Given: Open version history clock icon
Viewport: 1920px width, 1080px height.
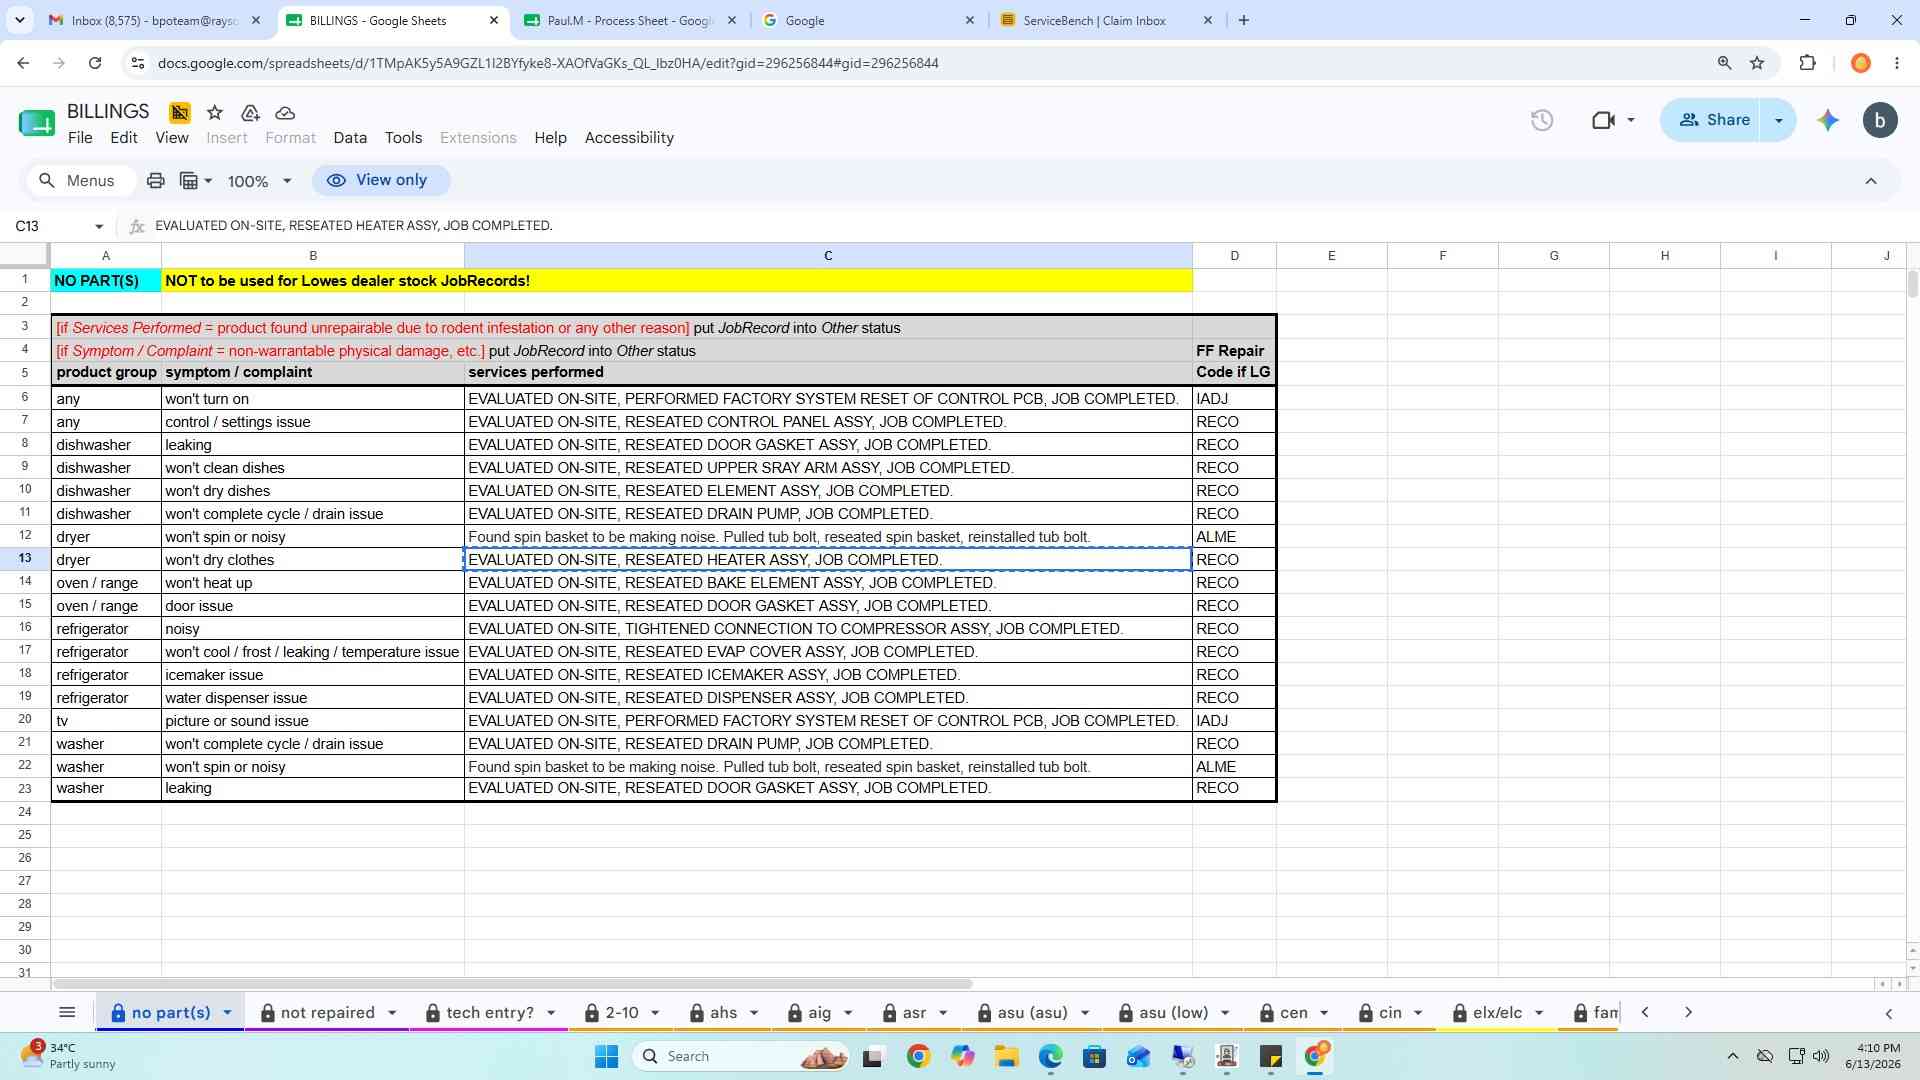Looking at the screenshot, I should [1542, 120].
